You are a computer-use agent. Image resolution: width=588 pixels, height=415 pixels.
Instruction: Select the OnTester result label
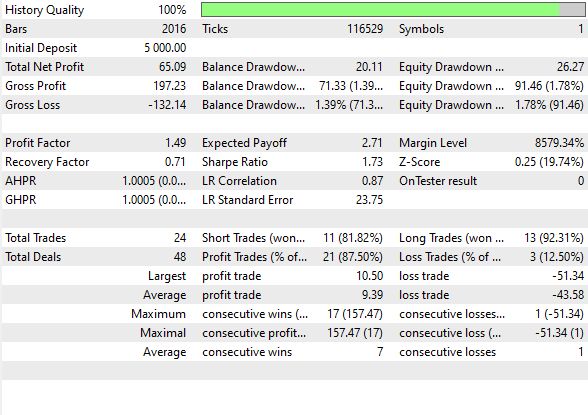pyautogui.click(x=438, y=181)
